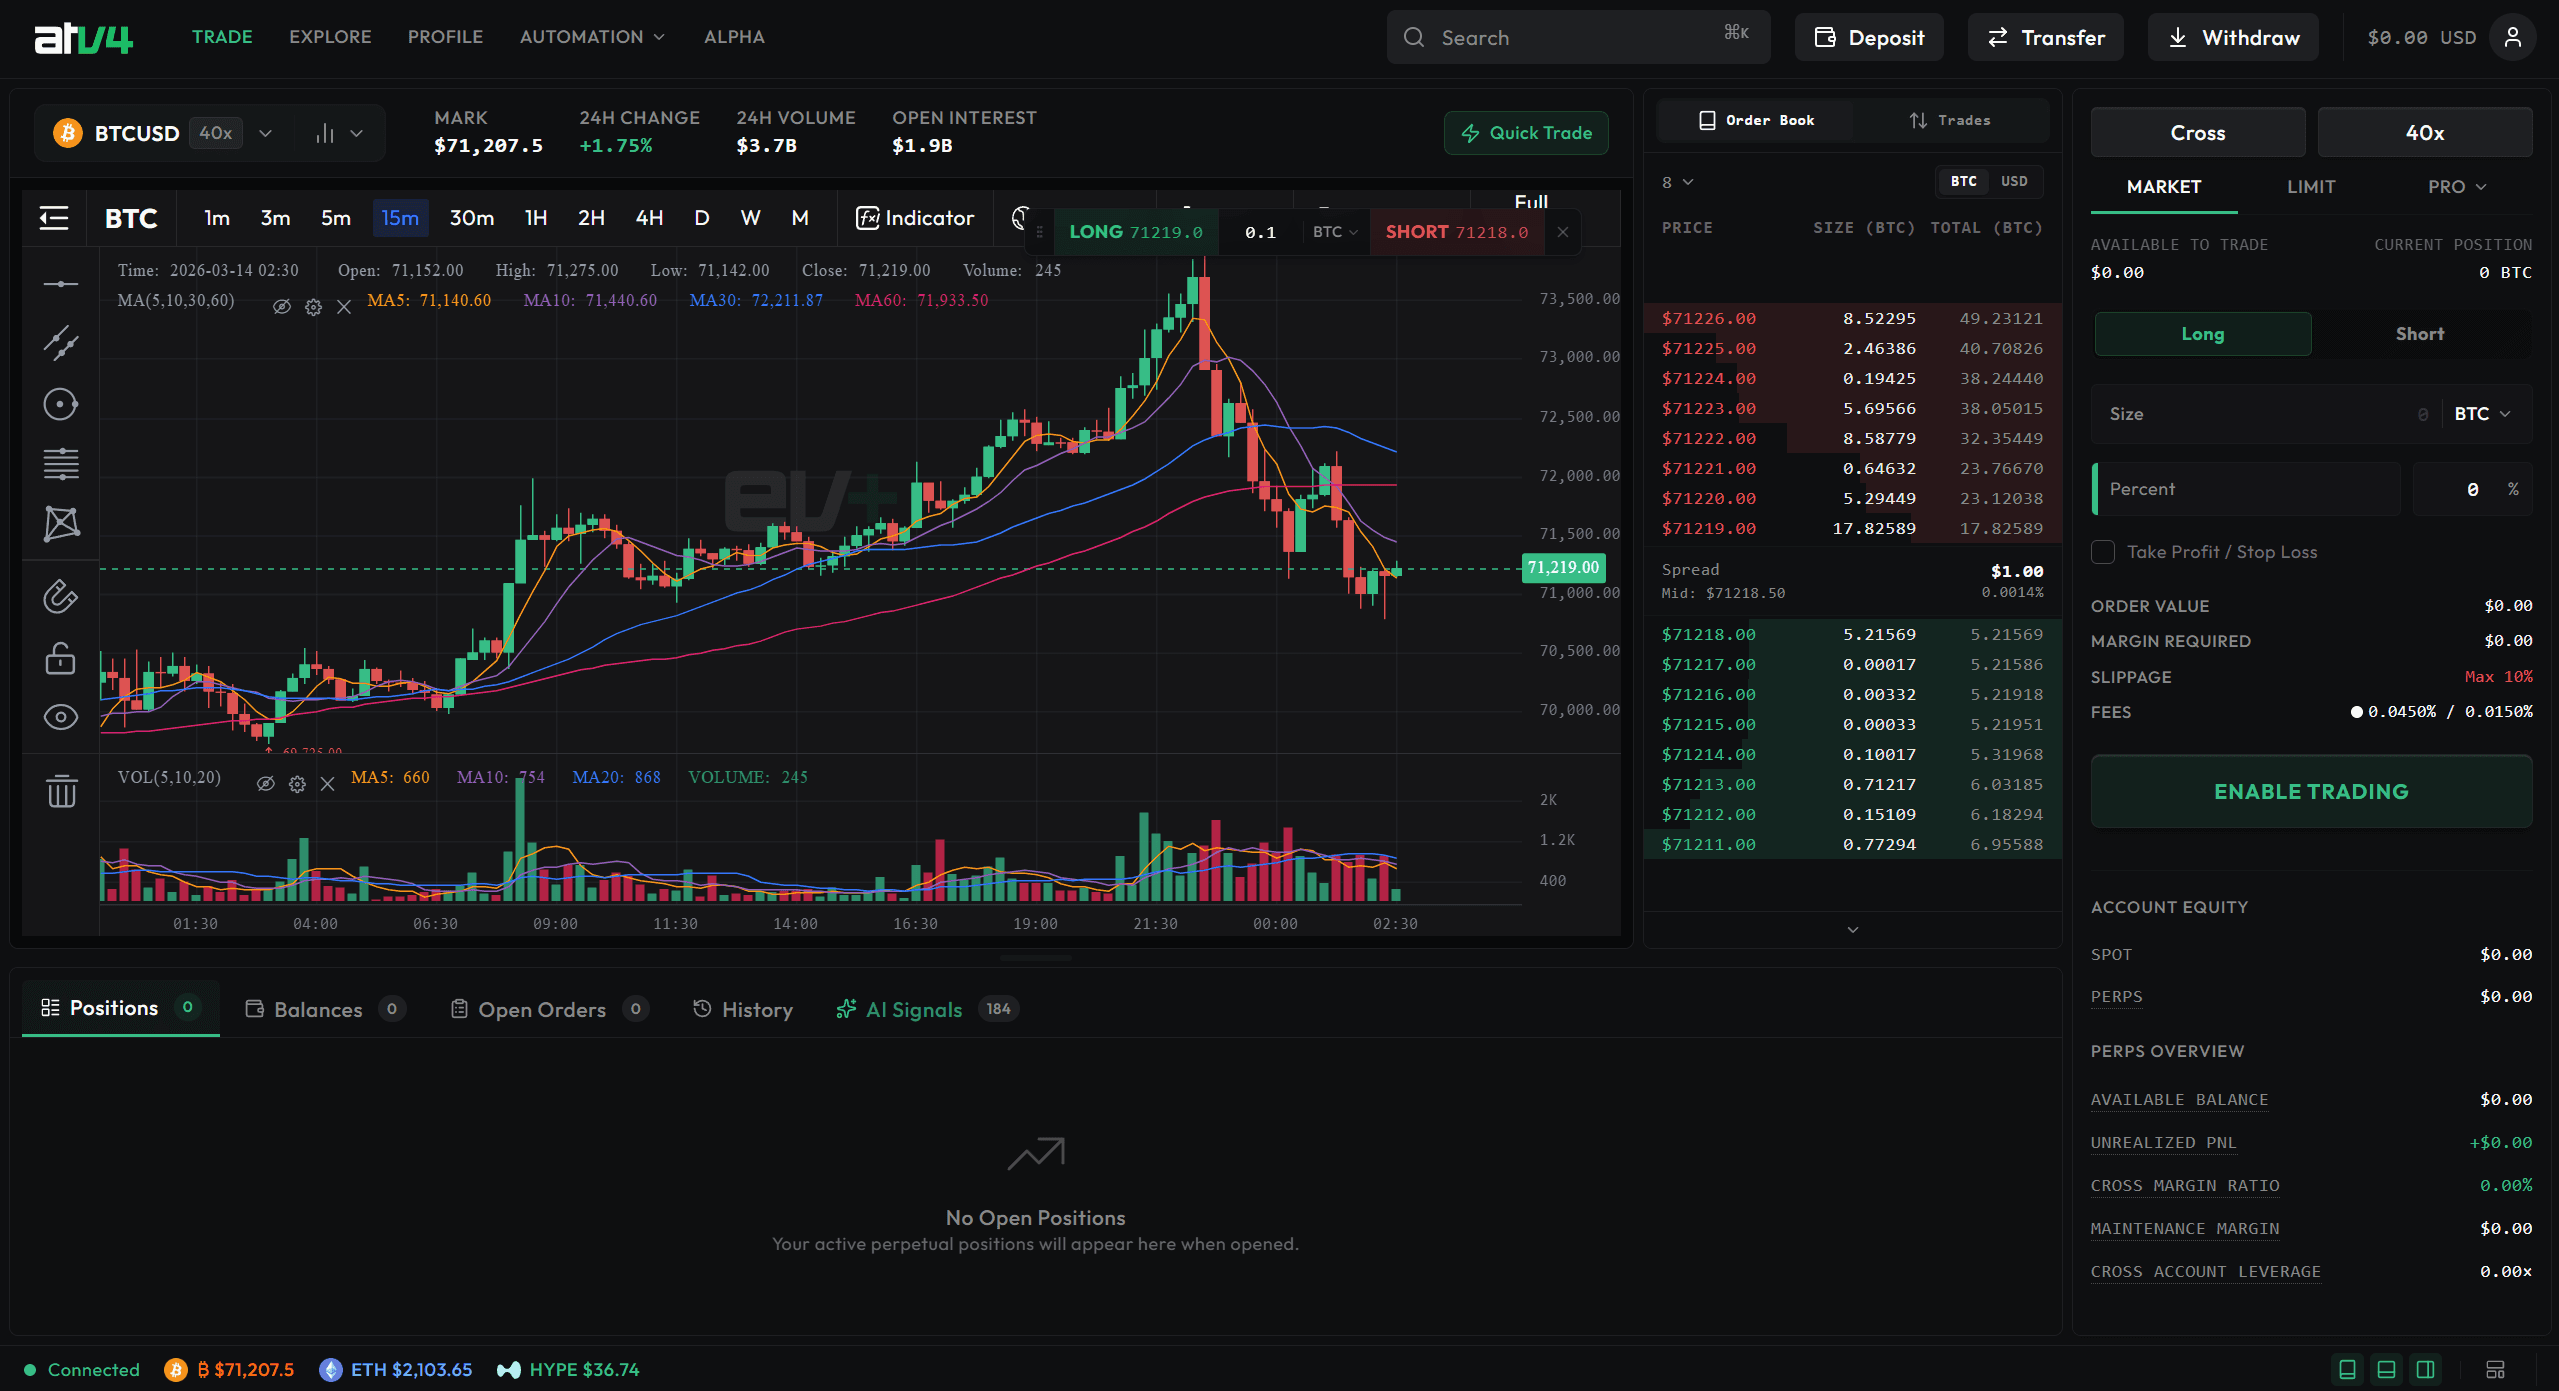Click the lock drawings icon
This screenshot has width=2559, height=1391.
pyautogui.click(x=61, y=658)
